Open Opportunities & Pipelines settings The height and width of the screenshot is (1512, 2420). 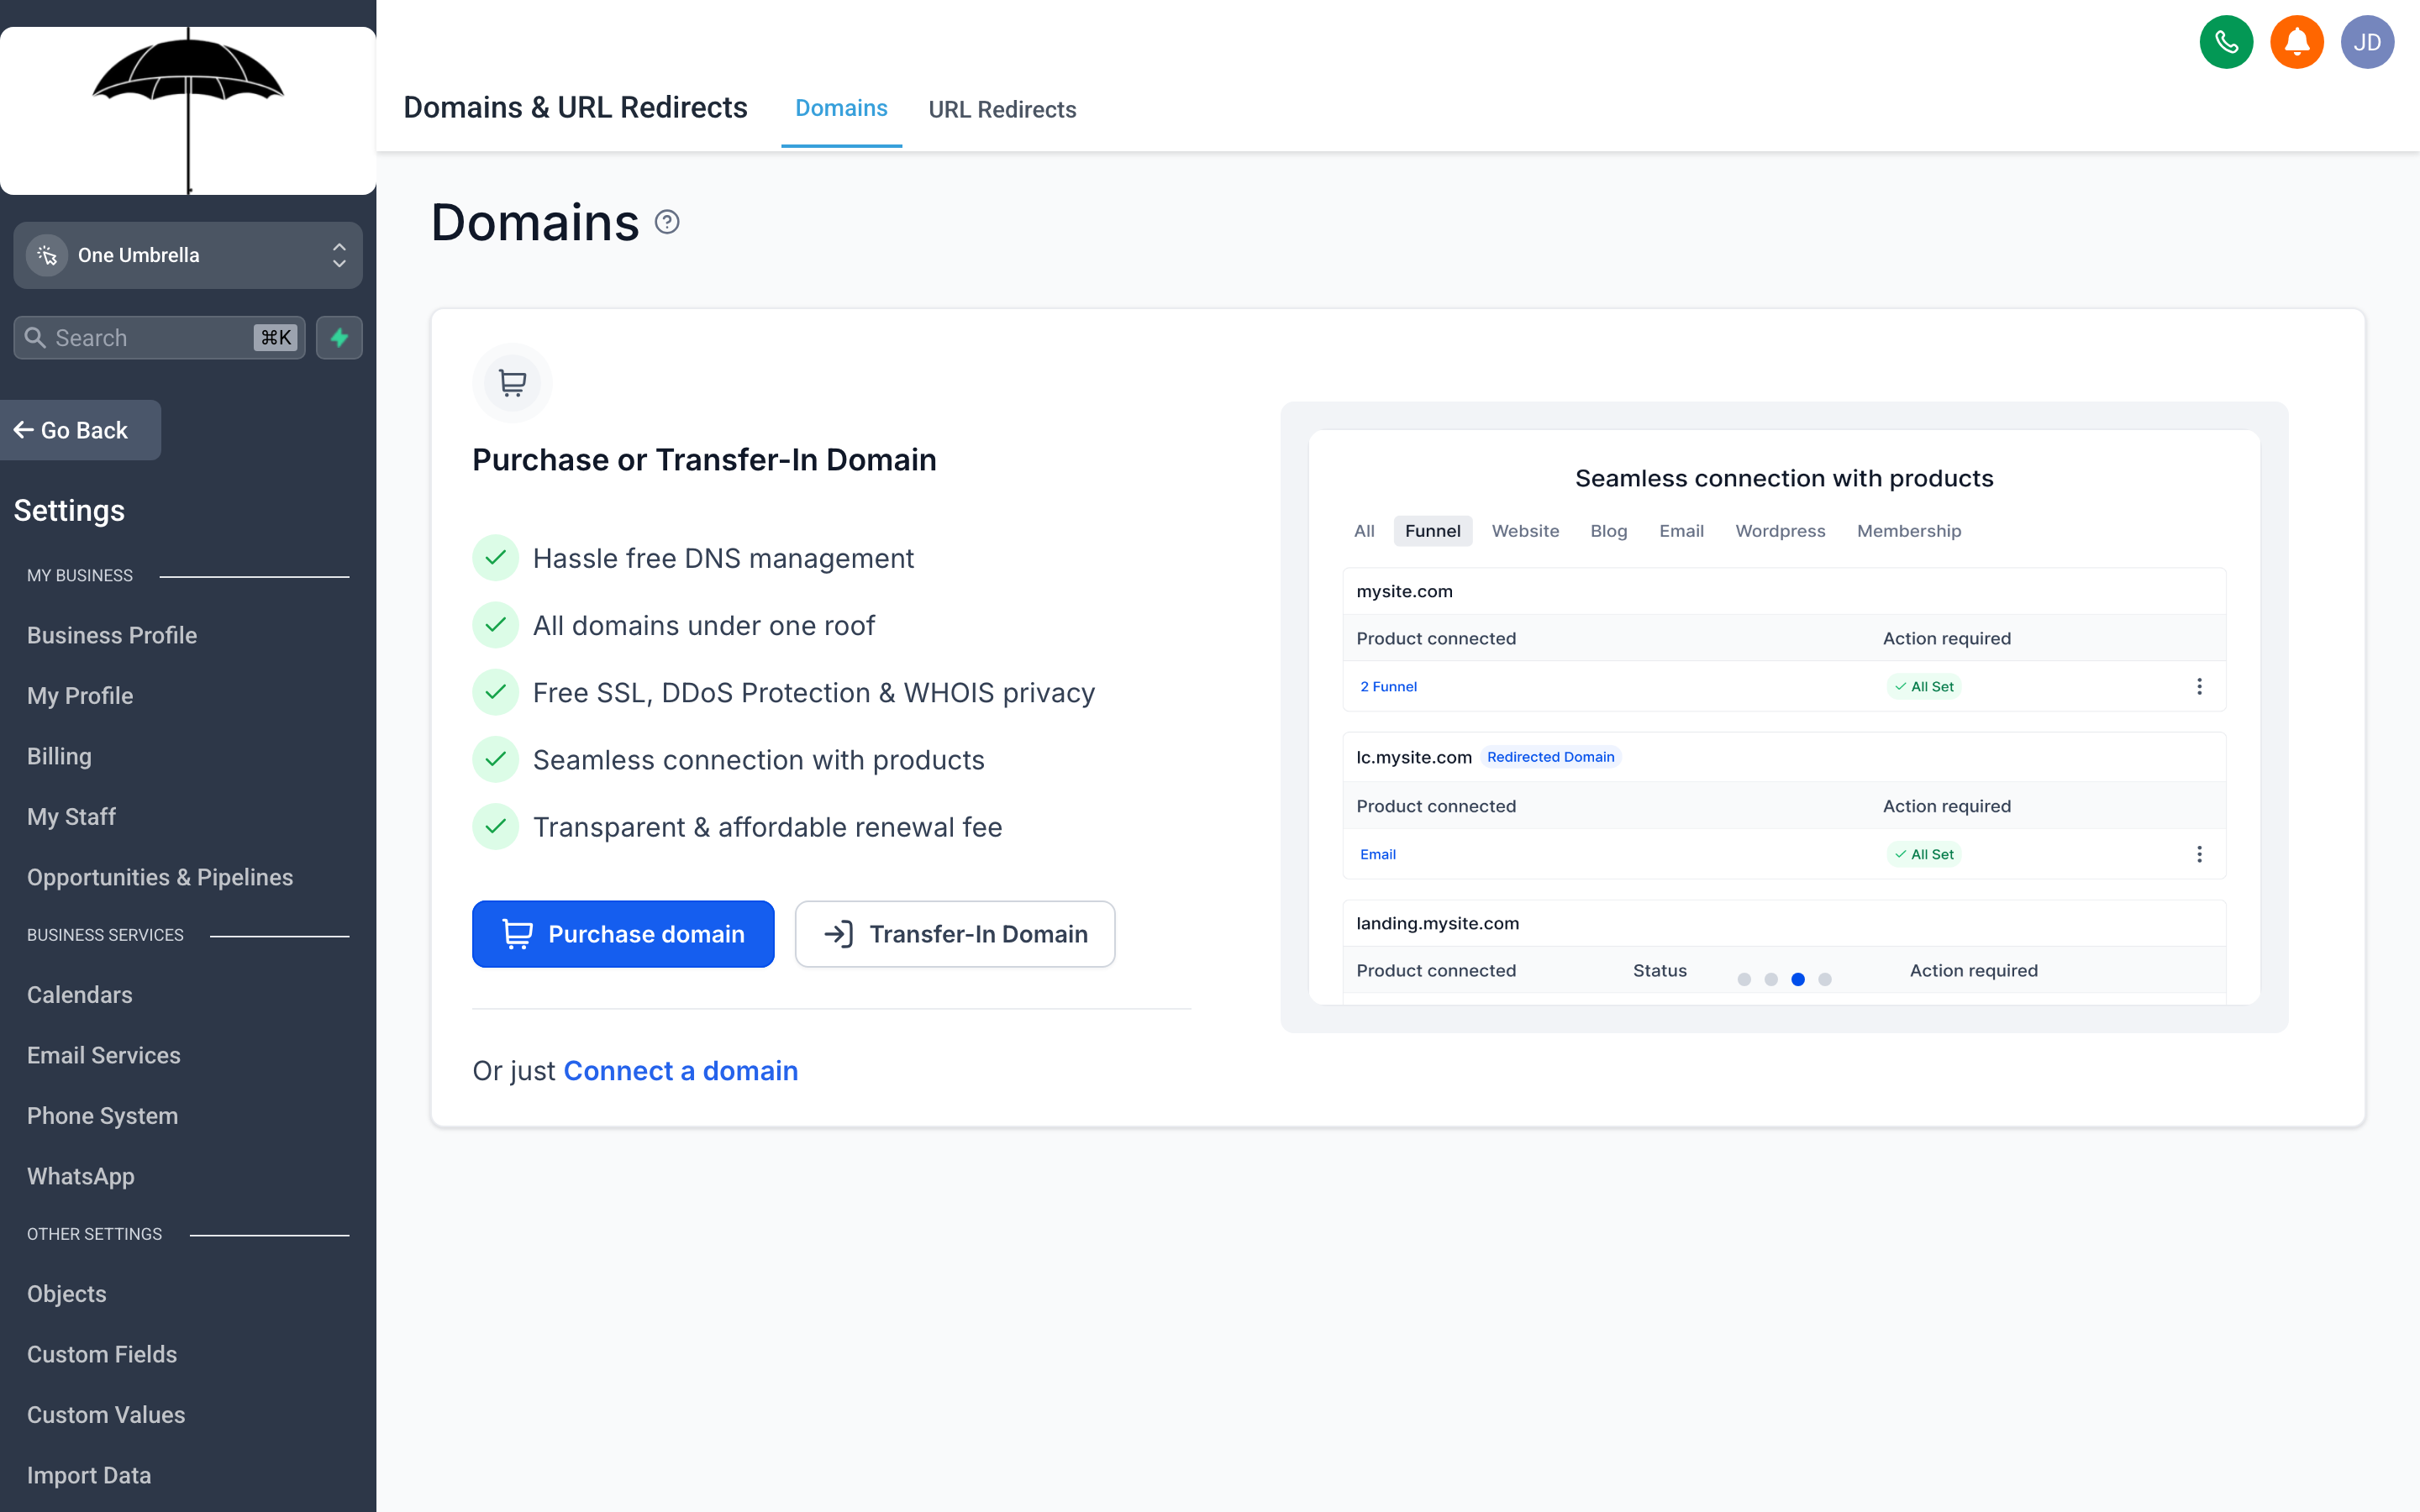click(160, 877)
